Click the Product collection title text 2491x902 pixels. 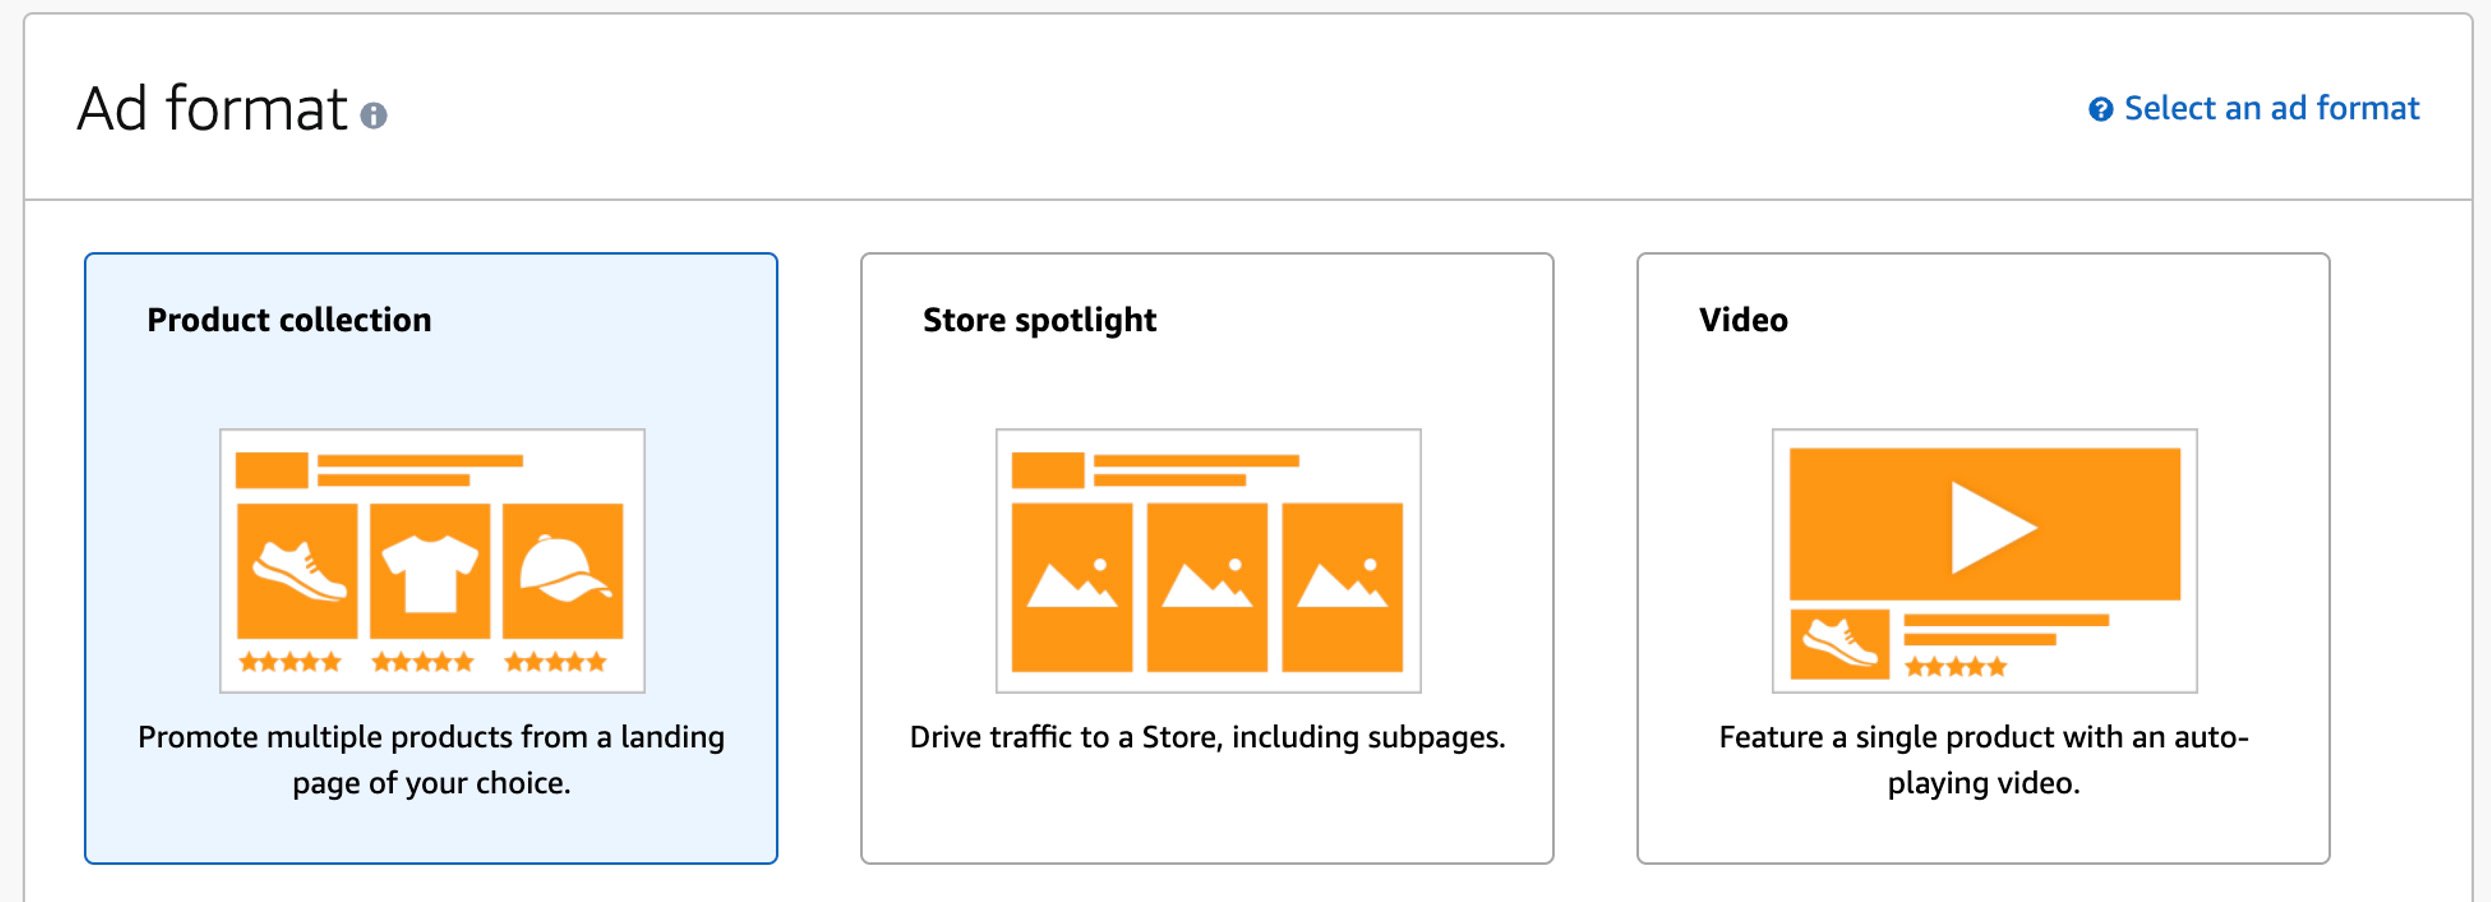(289, 320)
